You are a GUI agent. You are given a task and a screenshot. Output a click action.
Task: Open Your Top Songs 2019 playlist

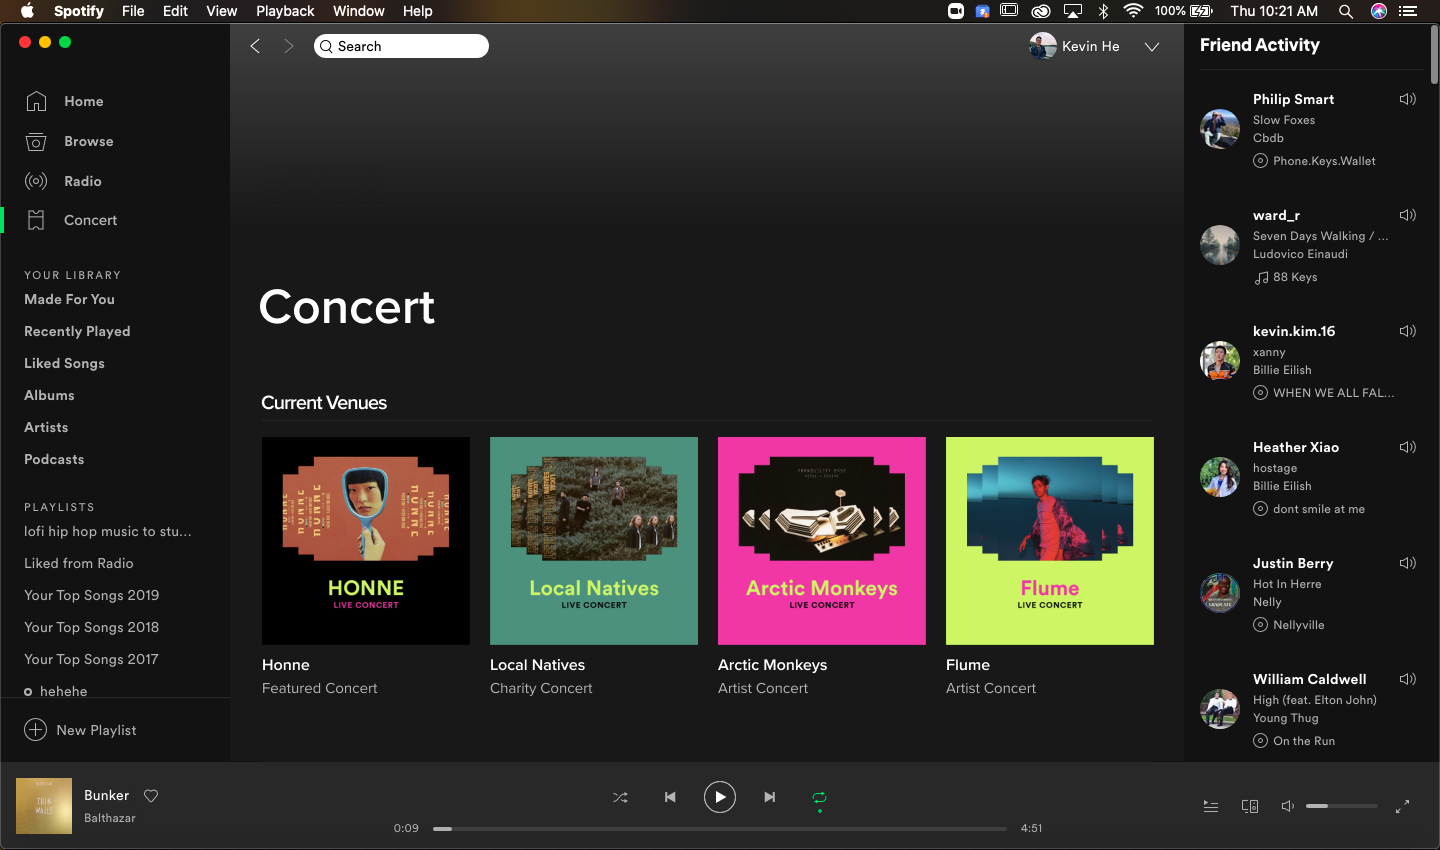point(91,595)
